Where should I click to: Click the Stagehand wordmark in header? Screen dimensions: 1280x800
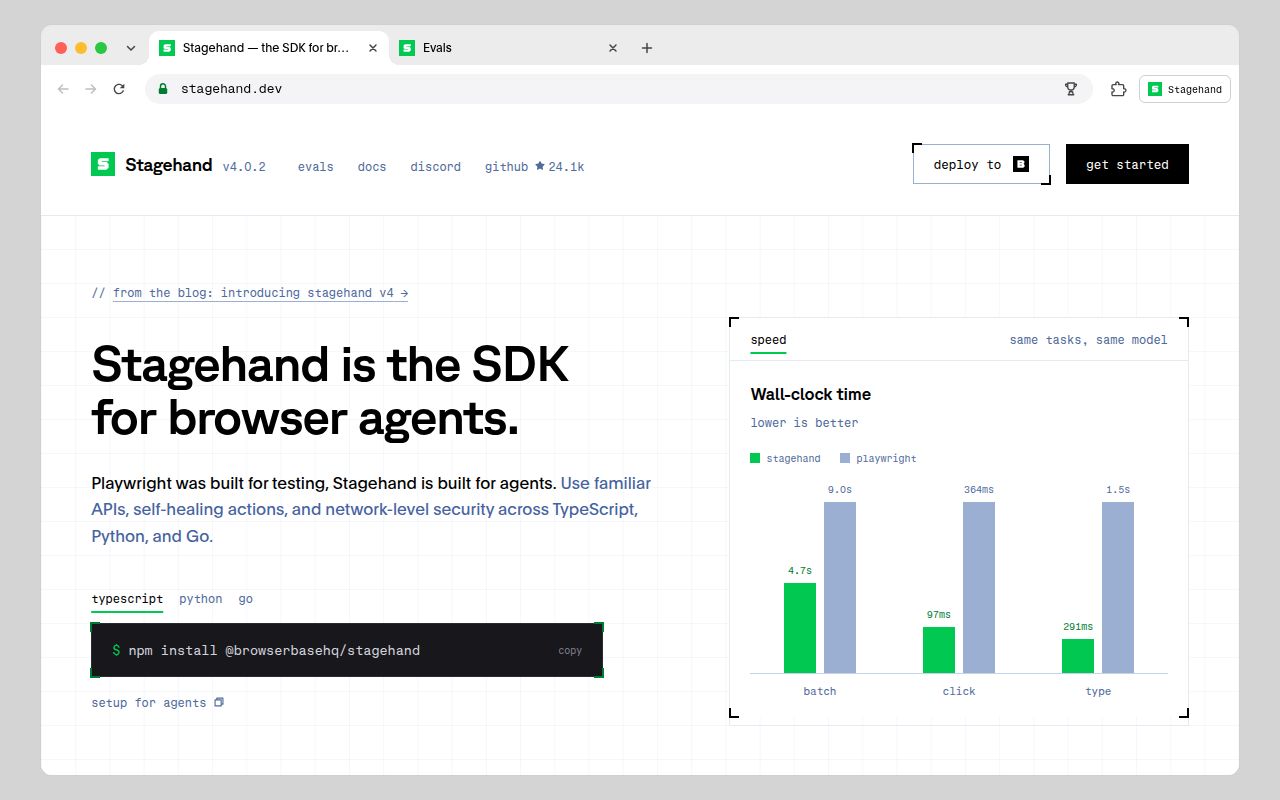coord(168,165)
